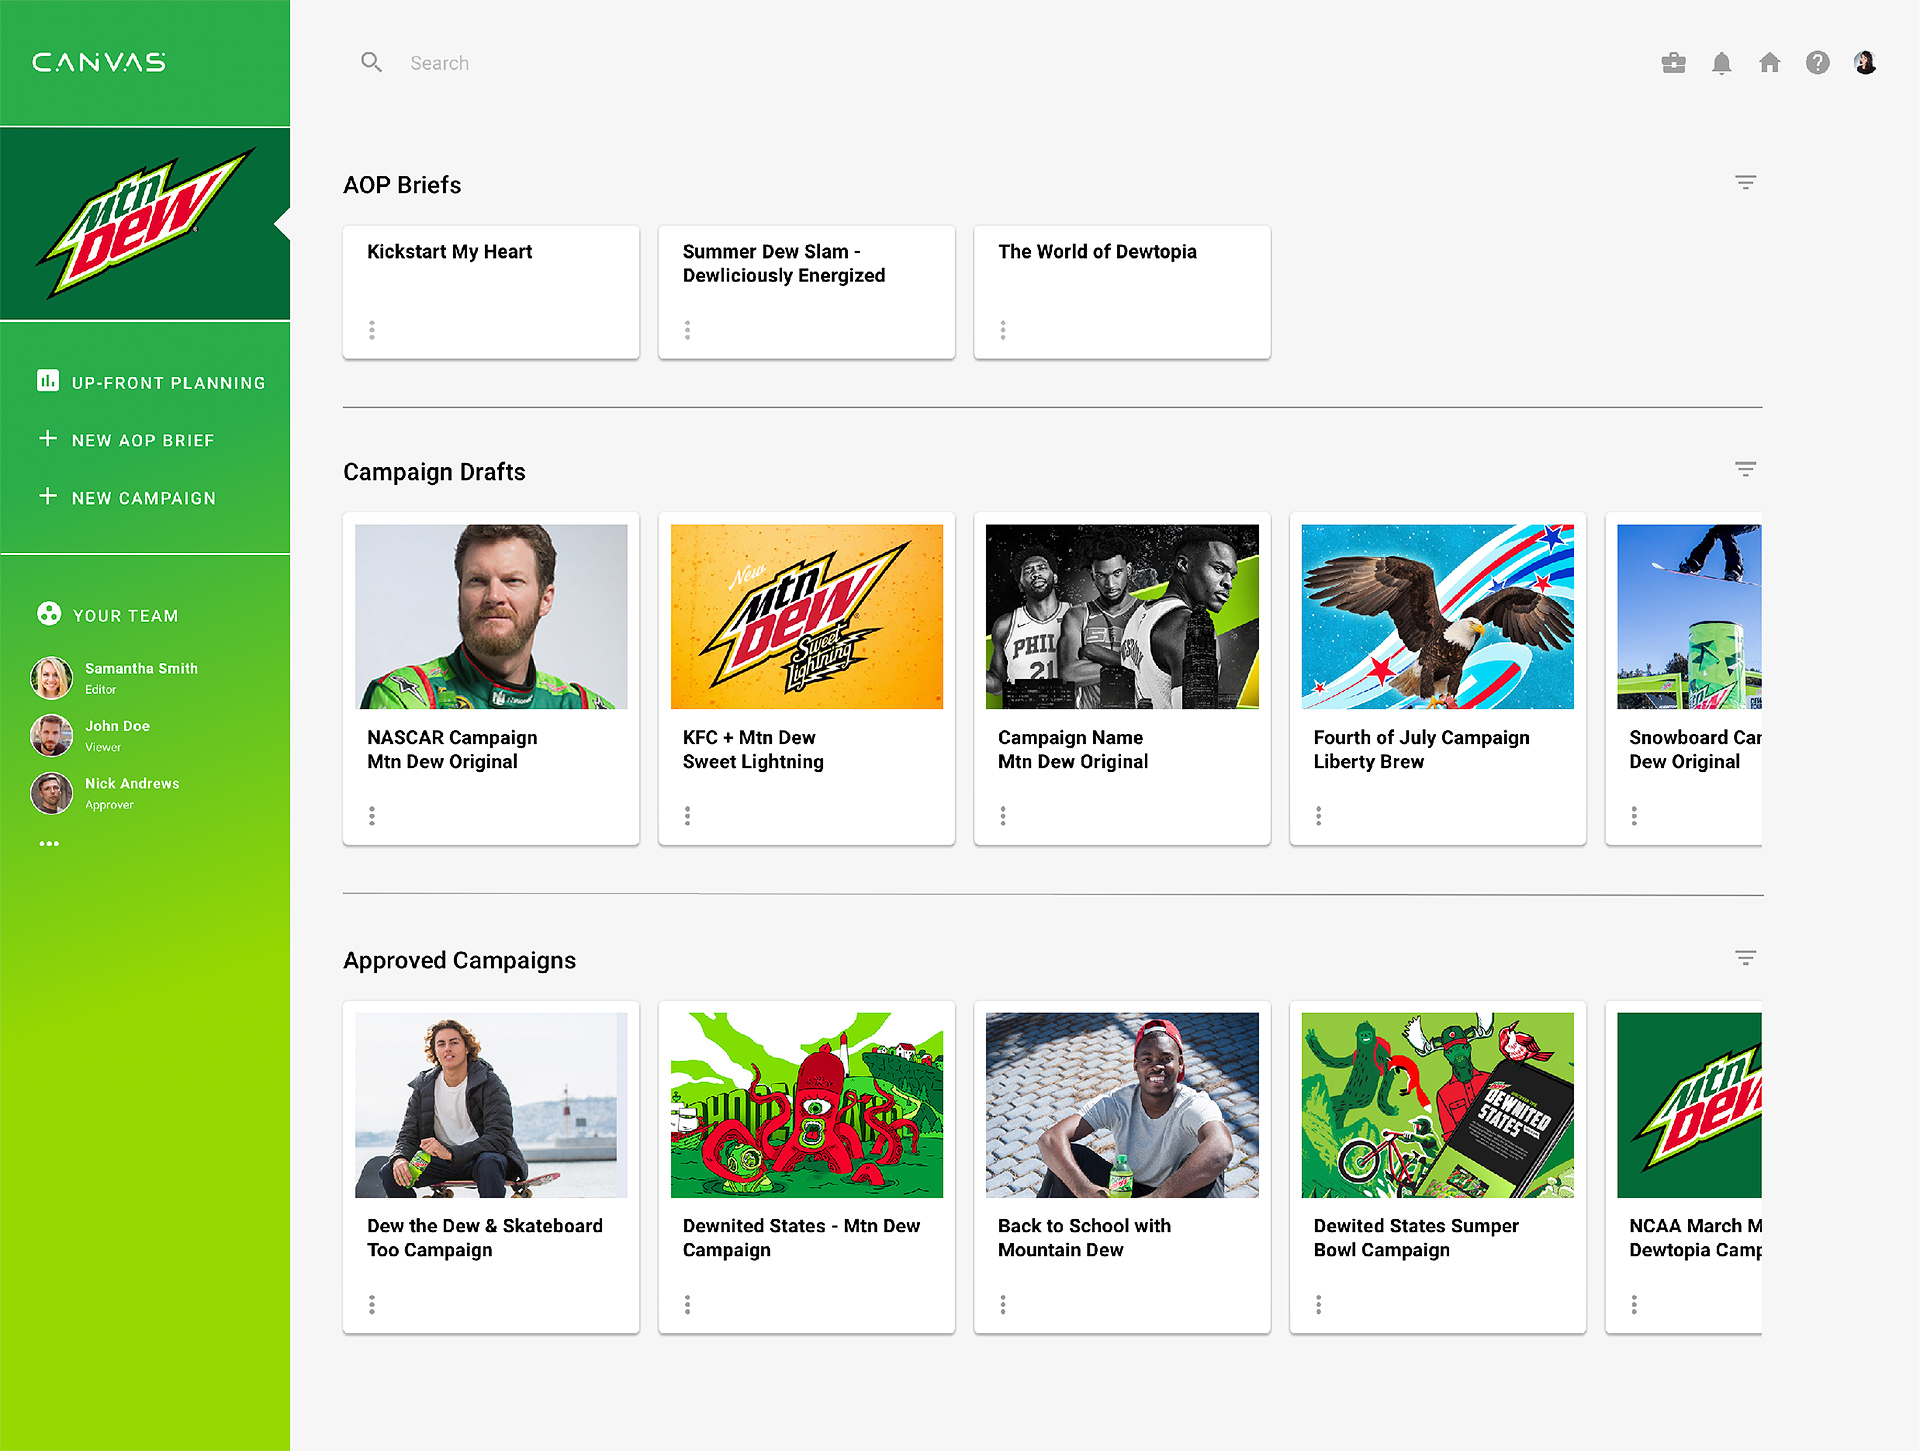Open more options on KFC + Mtn Dew card
1920x1451 pixels.
[687, 816]
